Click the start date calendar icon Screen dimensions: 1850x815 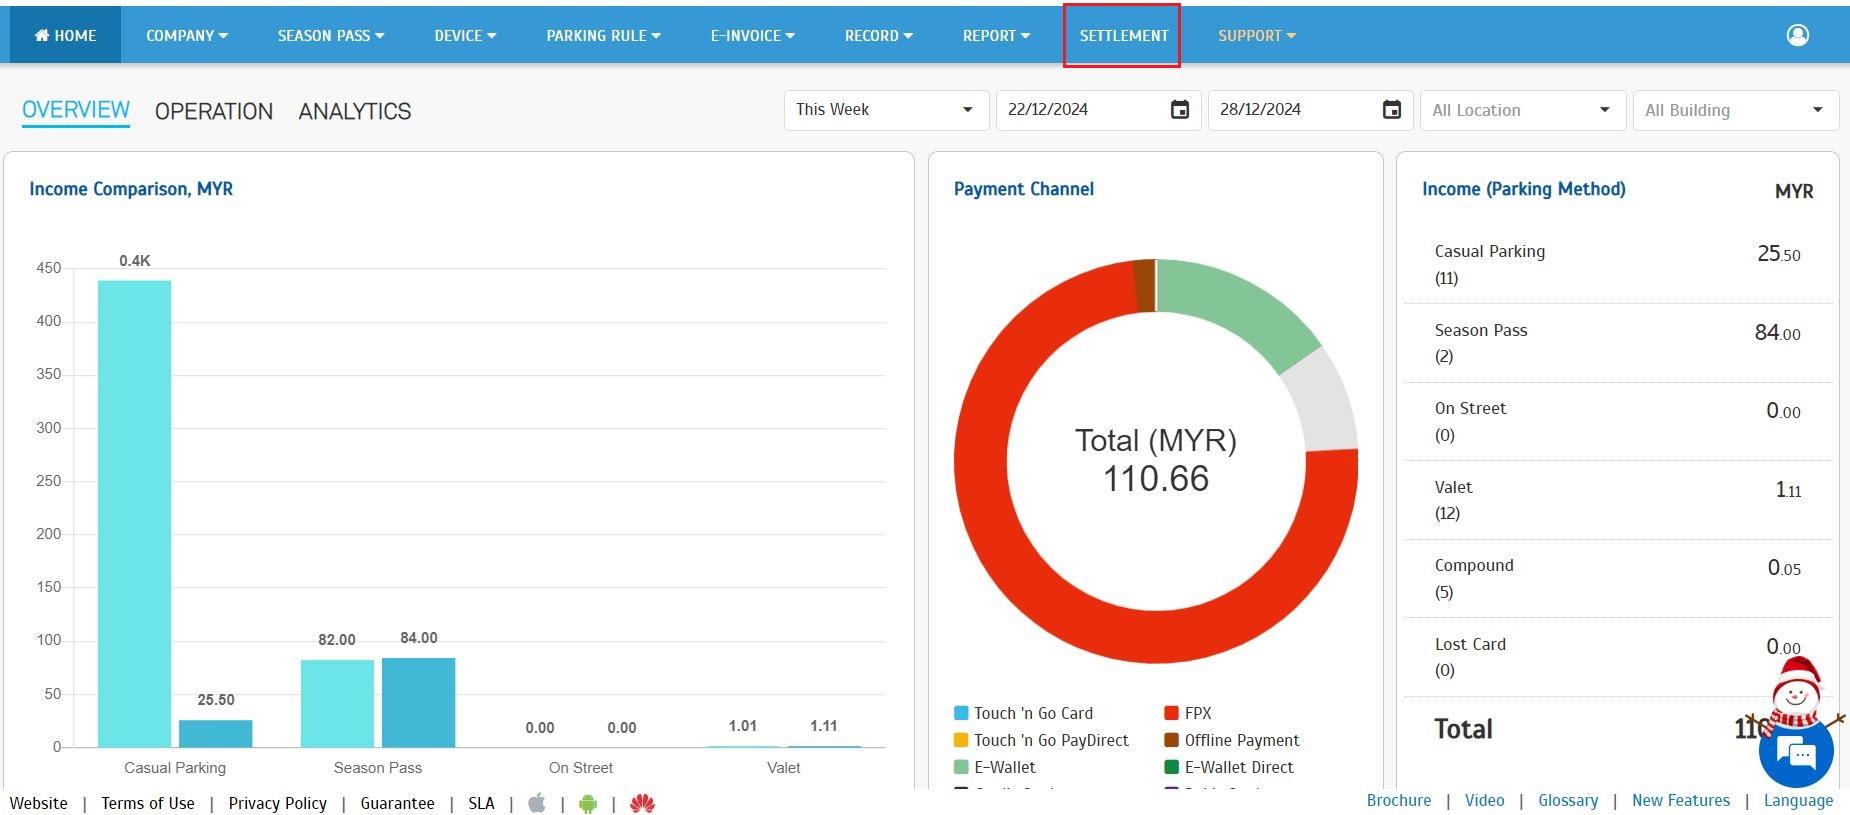[1180, 110]
